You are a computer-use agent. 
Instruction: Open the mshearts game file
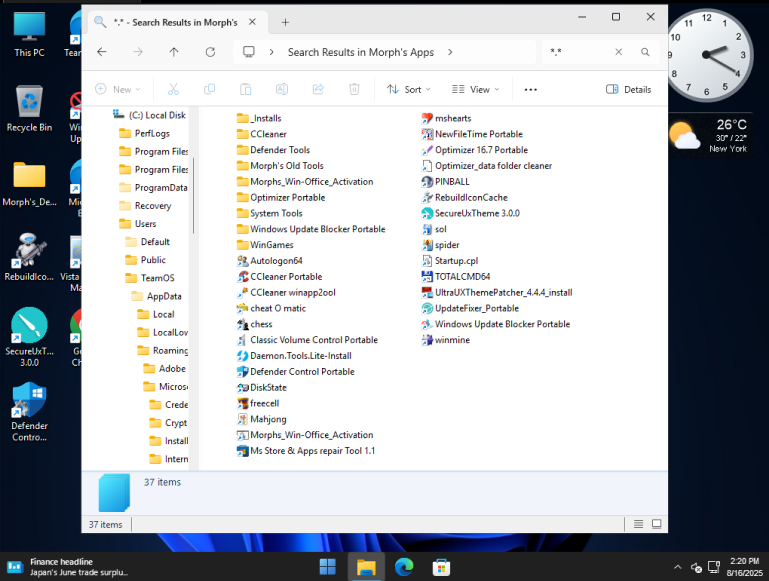coord(446,118)
